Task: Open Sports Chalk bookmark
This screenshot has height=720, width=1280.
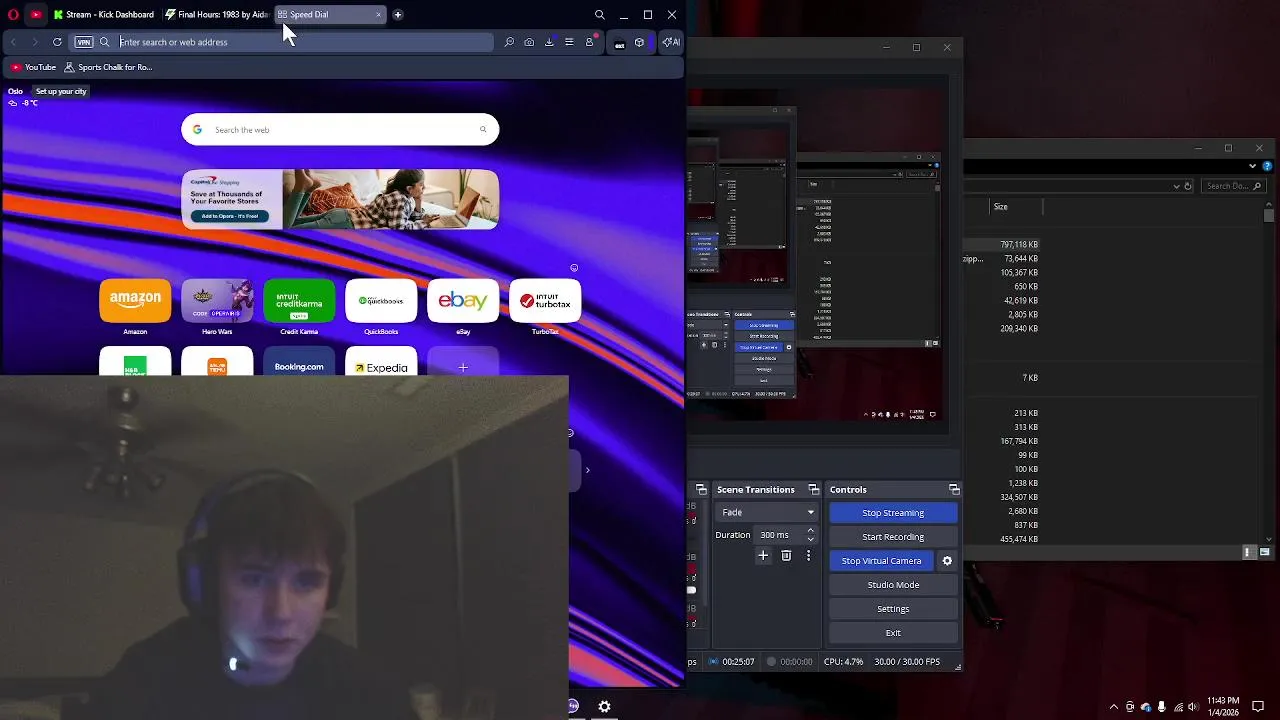Action: (x=108, y=67)
